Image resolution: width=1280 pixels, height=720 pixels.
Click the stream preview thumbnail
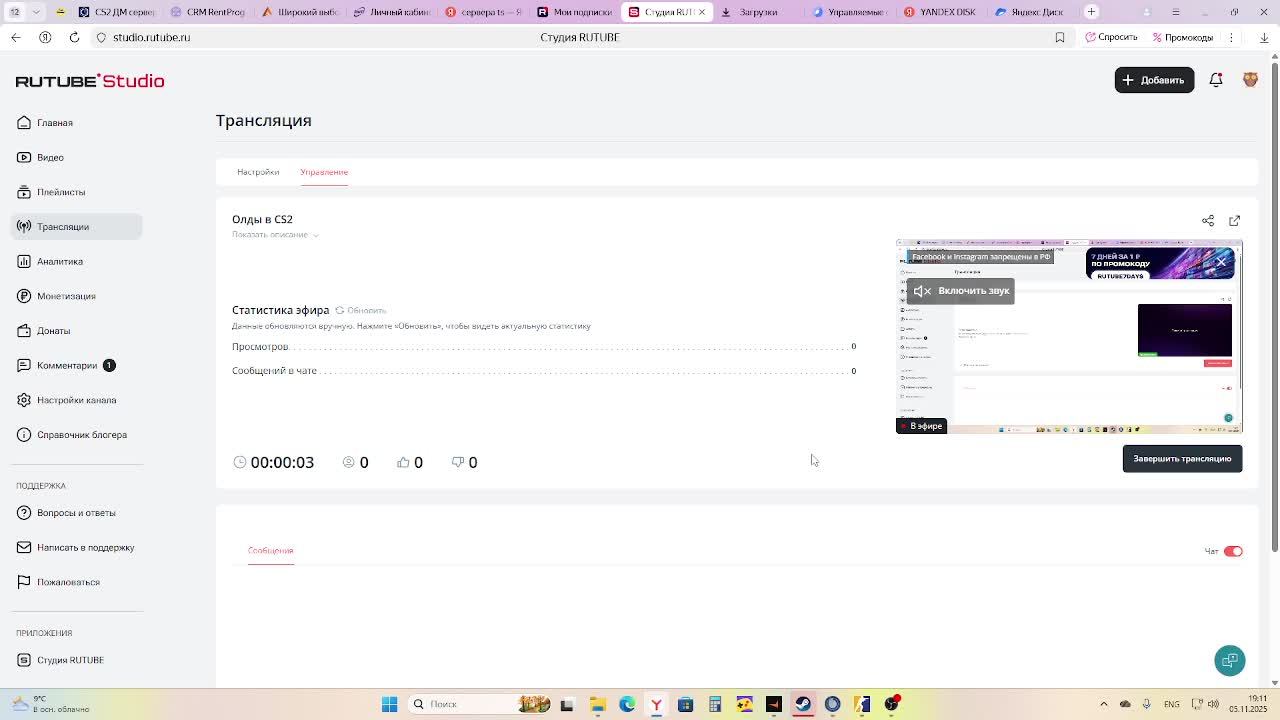(1069, 336)
